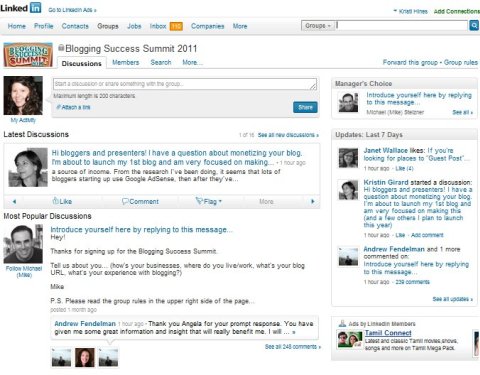480x375 pixels.
Task: Click the Forward this group link
Action: point(410,62)
